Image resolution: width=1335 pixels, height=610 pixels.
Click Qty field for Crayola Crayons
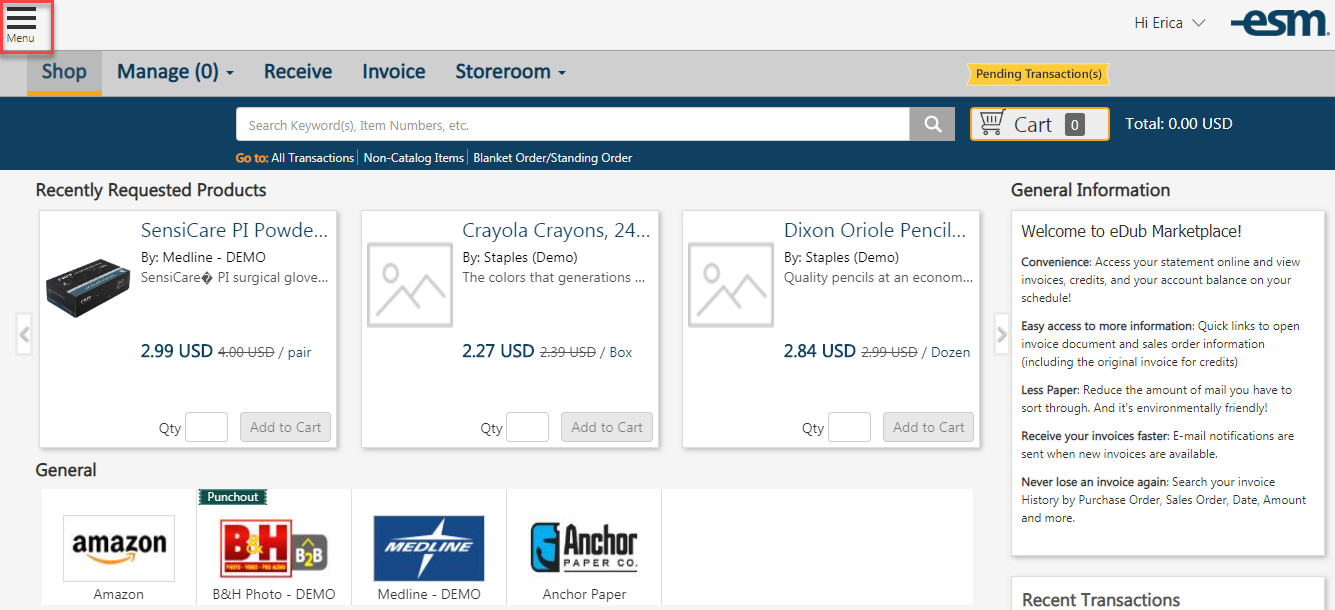(x=527, y=427)
